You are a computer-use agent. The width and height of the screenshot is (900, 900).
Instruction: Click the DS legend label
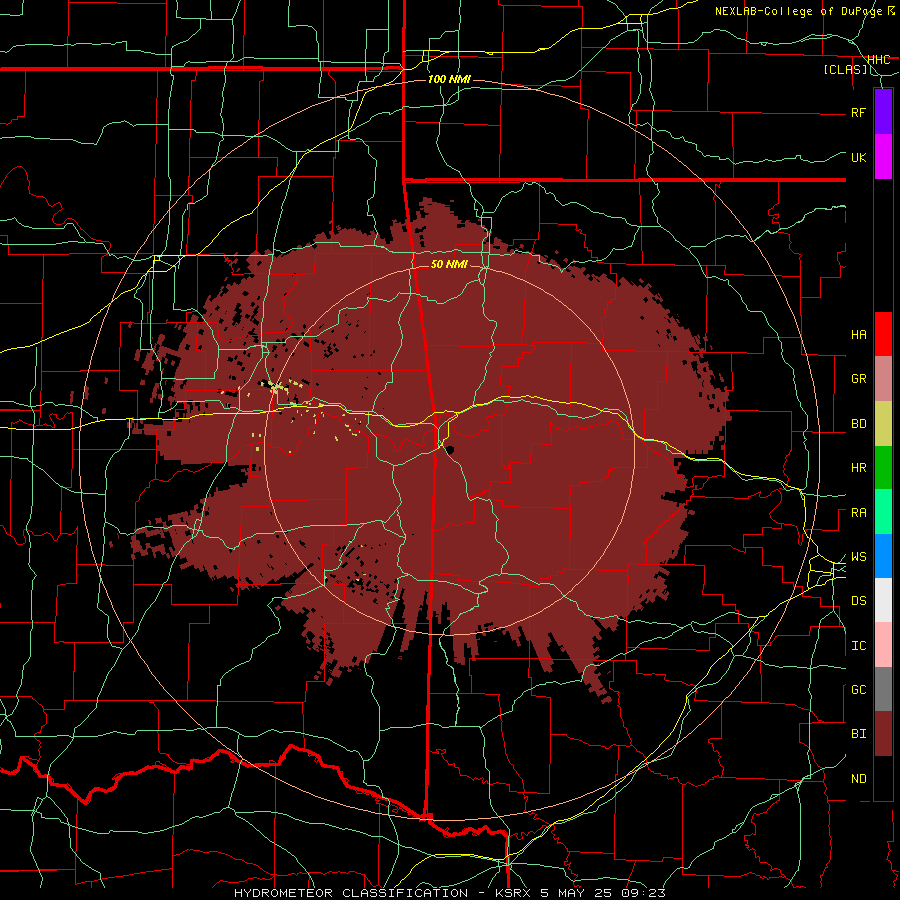point(858,601)
